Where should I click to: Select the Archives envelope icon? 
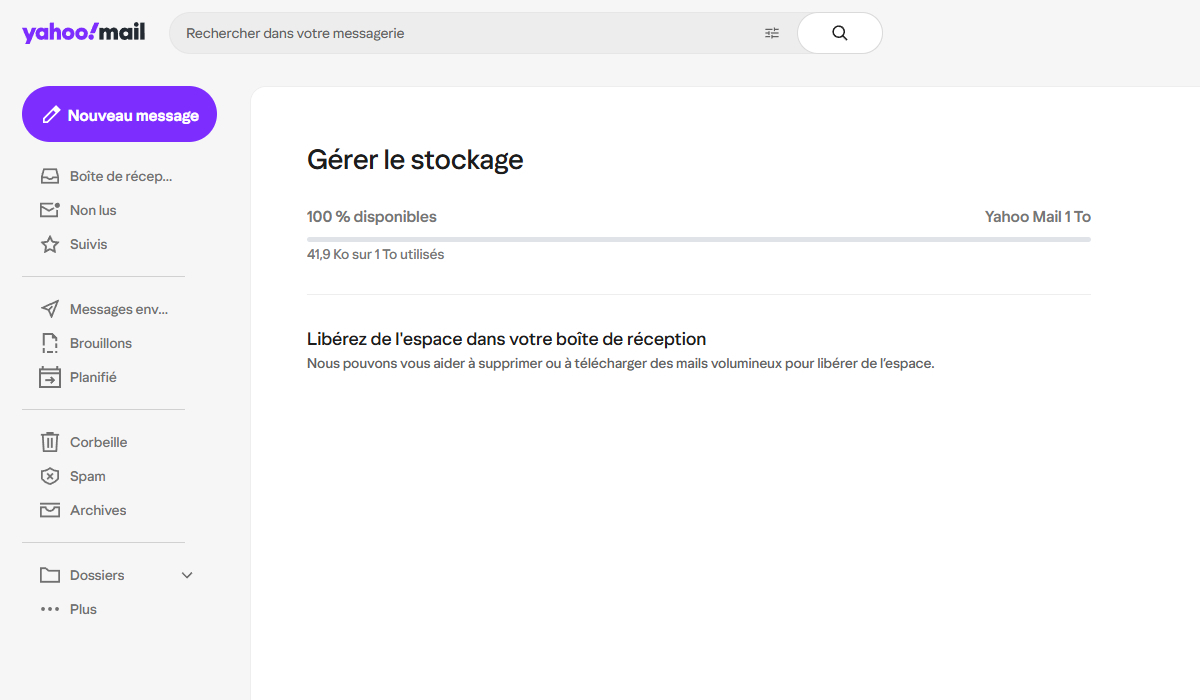click(x=49, y=509)
